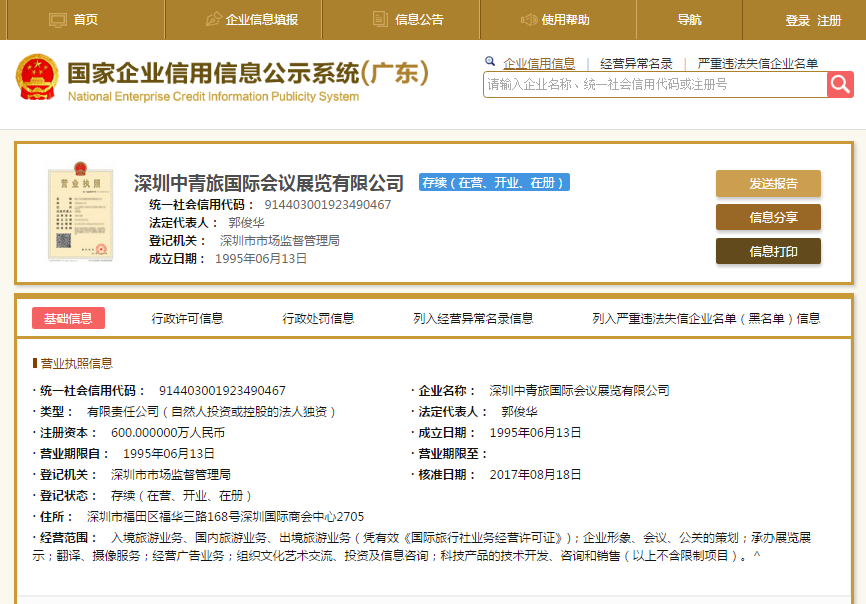
Task: Select 企业信用信息 search category
Action: tap(539, 64)
